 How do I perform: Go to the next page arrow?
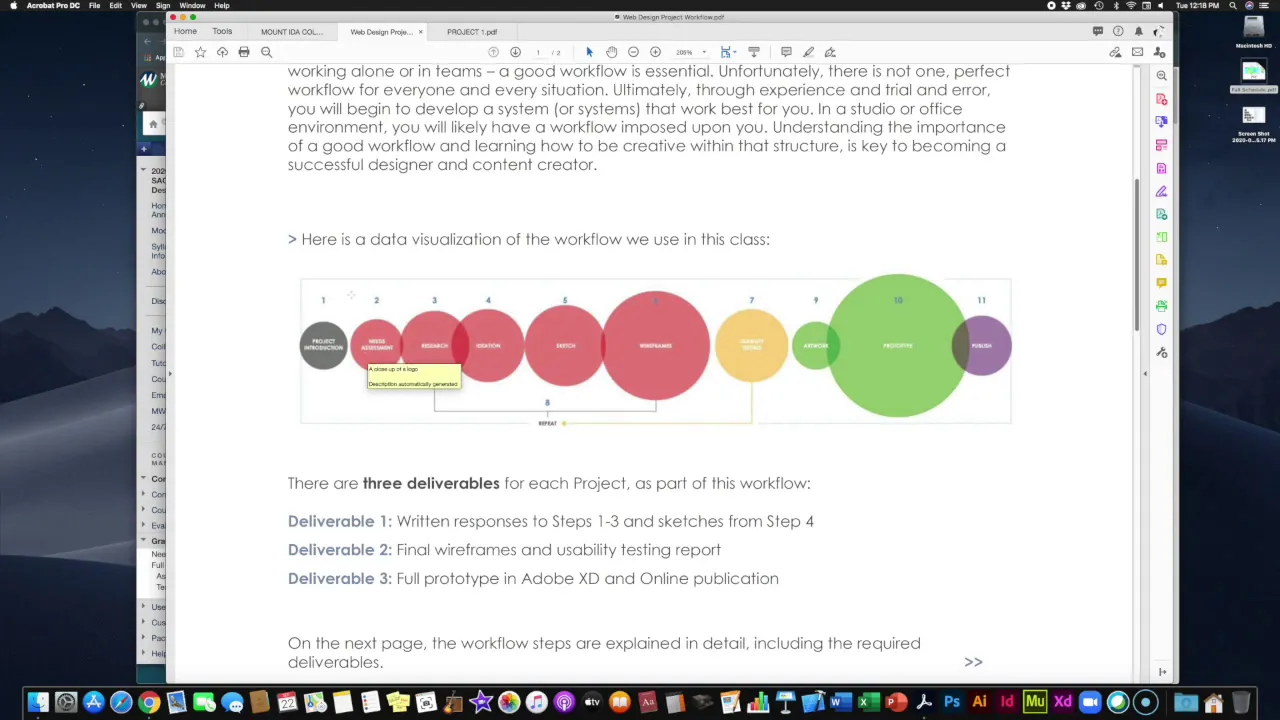click(x=515, y=52)
